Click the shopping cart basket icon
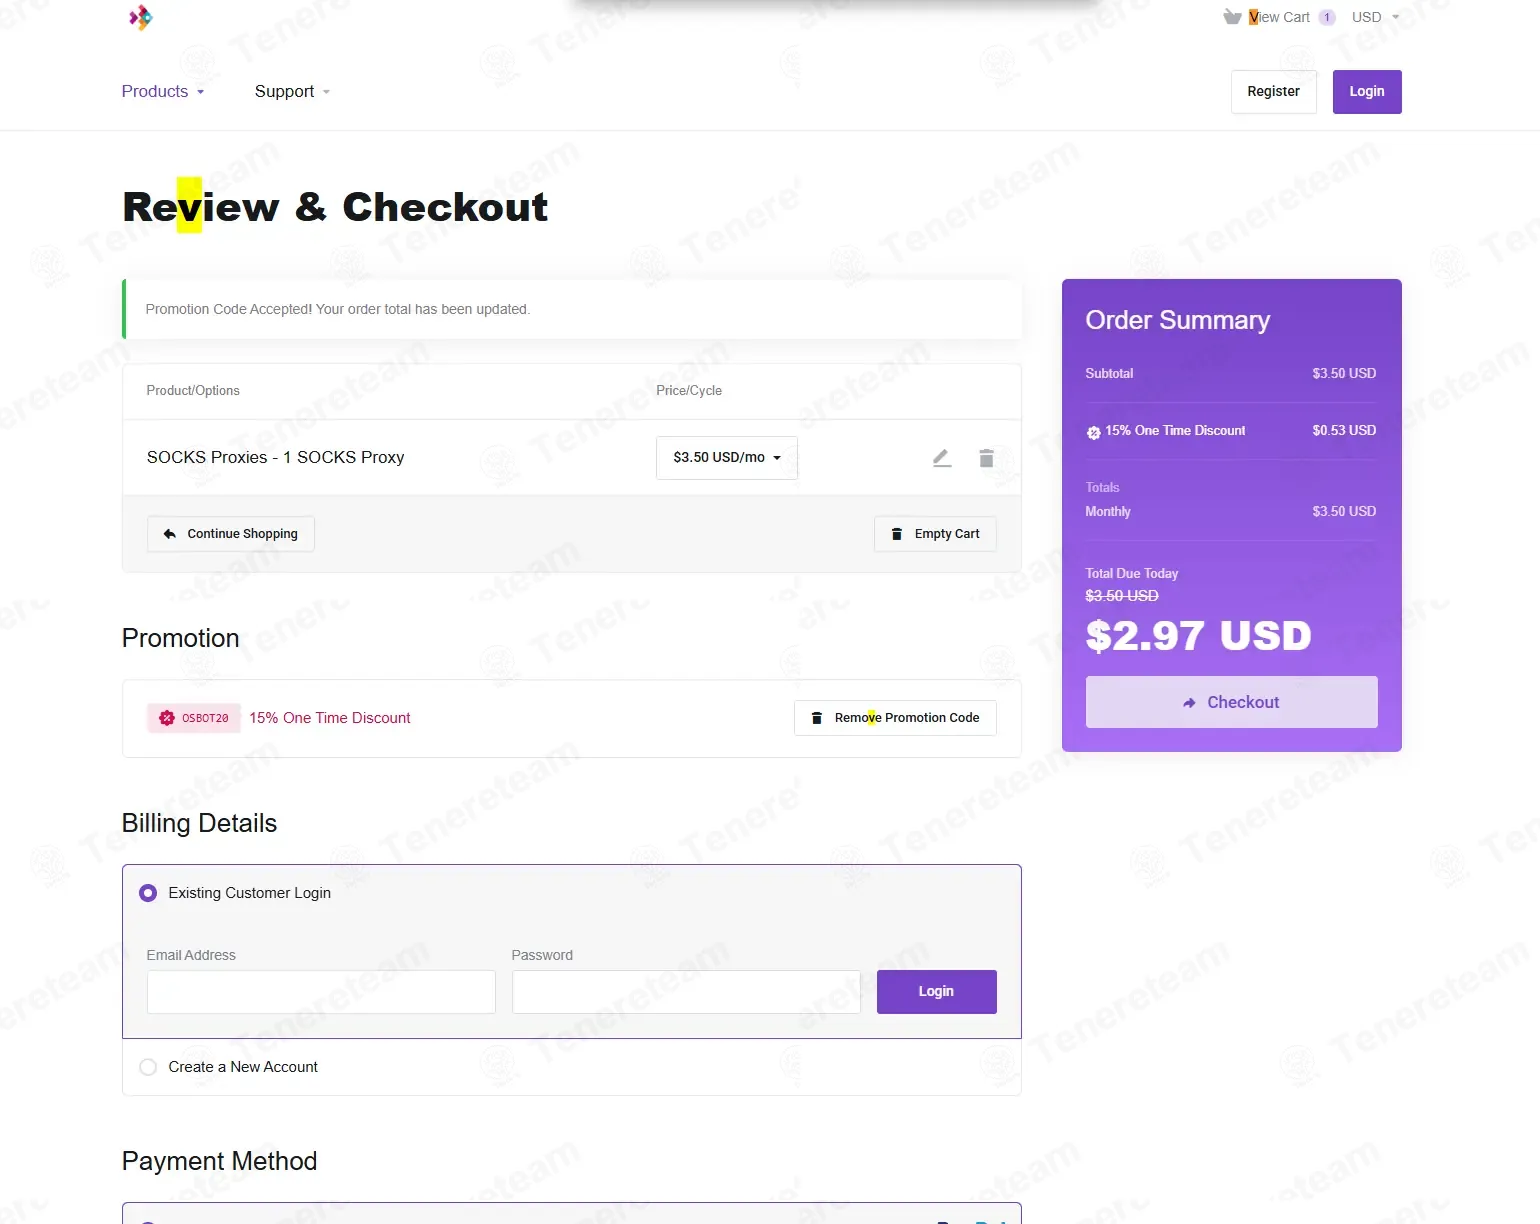Screen dimensions: 1540x1224 tap(1232, 17)
